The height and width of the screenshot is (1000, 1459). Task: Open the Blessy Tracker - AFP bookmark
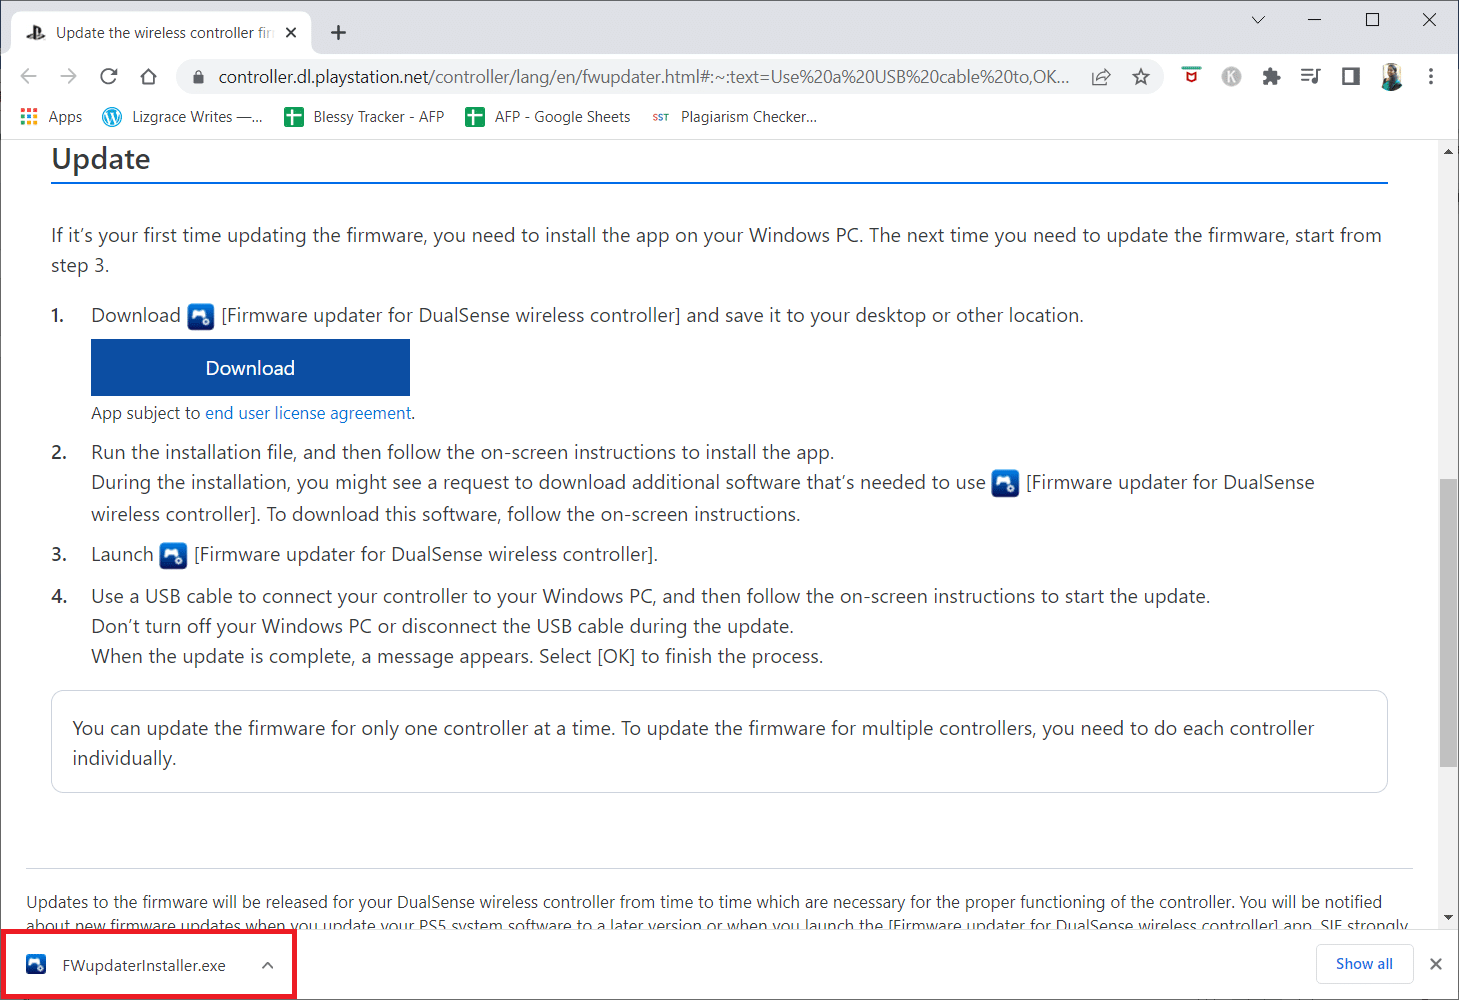pos(363,117)
